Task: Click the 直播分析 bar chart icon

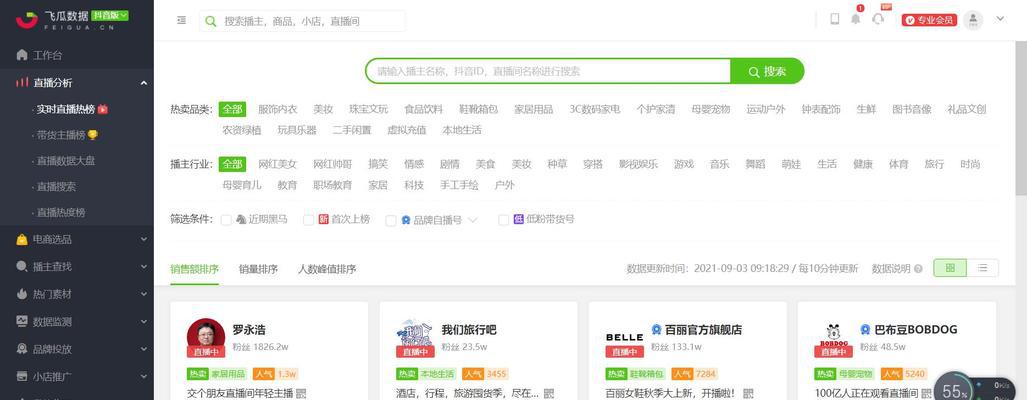Action: tap(22, 82)
